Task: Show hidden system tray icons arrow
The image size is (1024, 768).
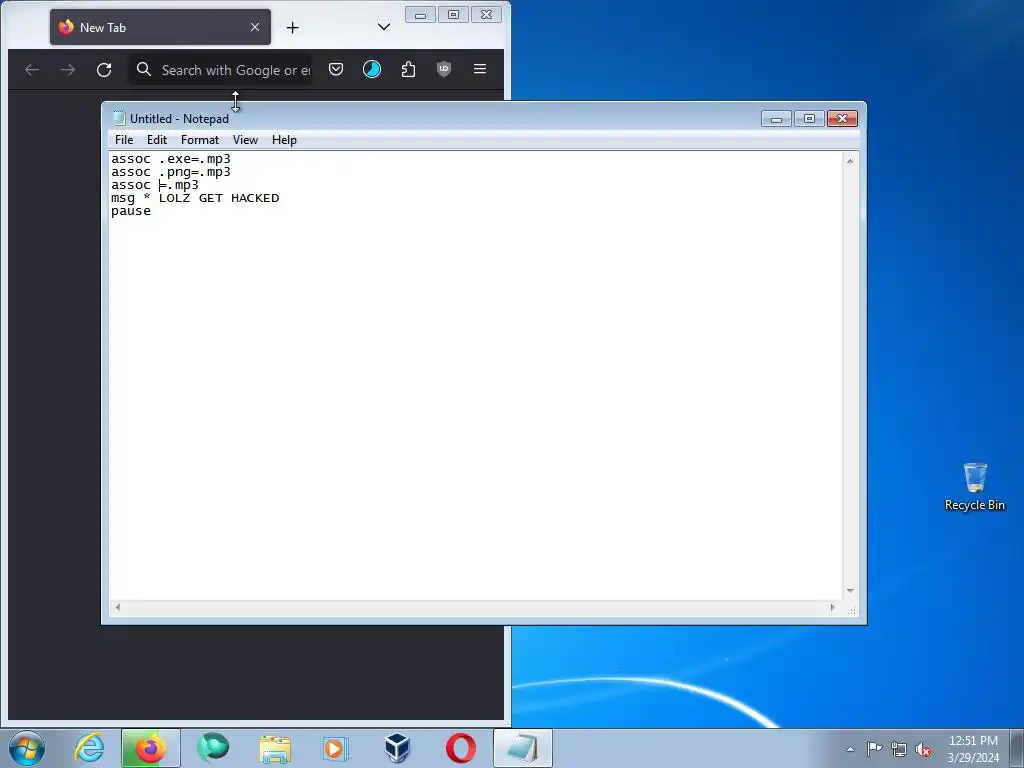Action: click(x=850, y=749)
